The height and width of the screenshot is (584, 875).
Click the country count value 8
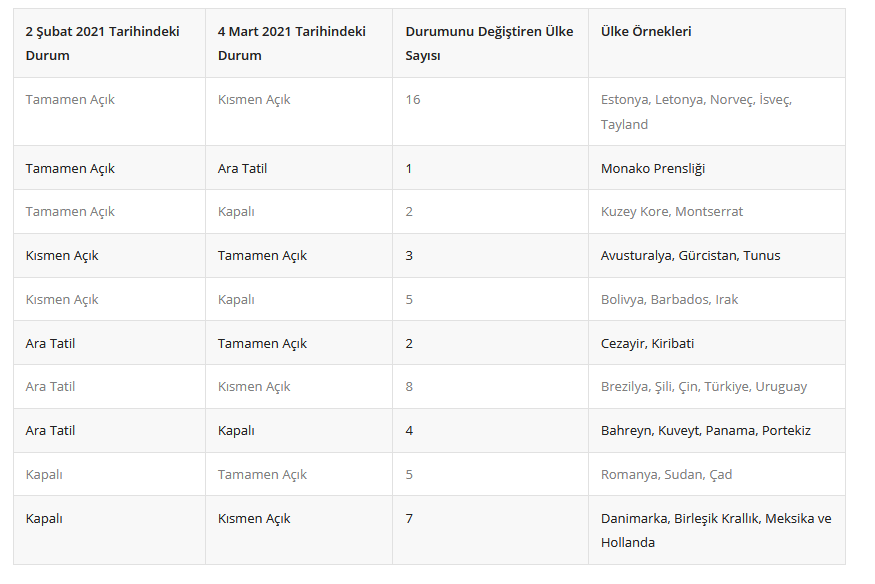410,386
